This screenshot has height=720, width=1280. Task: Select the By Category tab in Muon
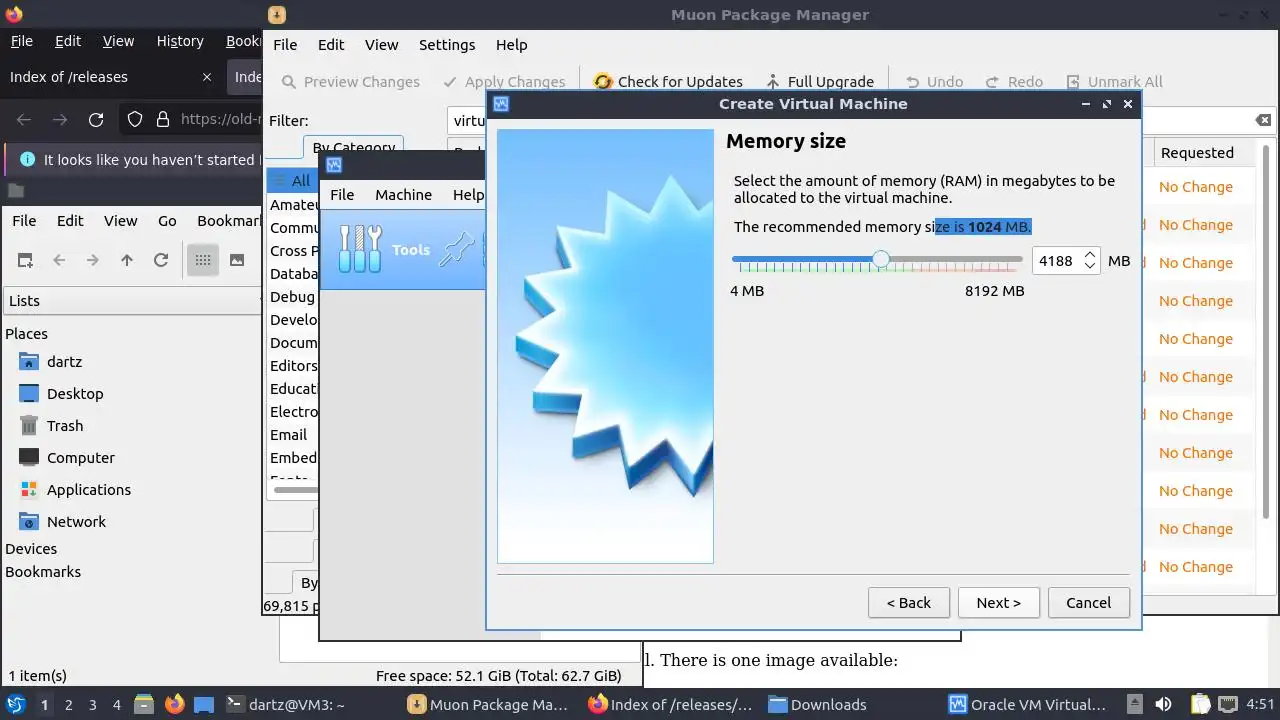353,148
